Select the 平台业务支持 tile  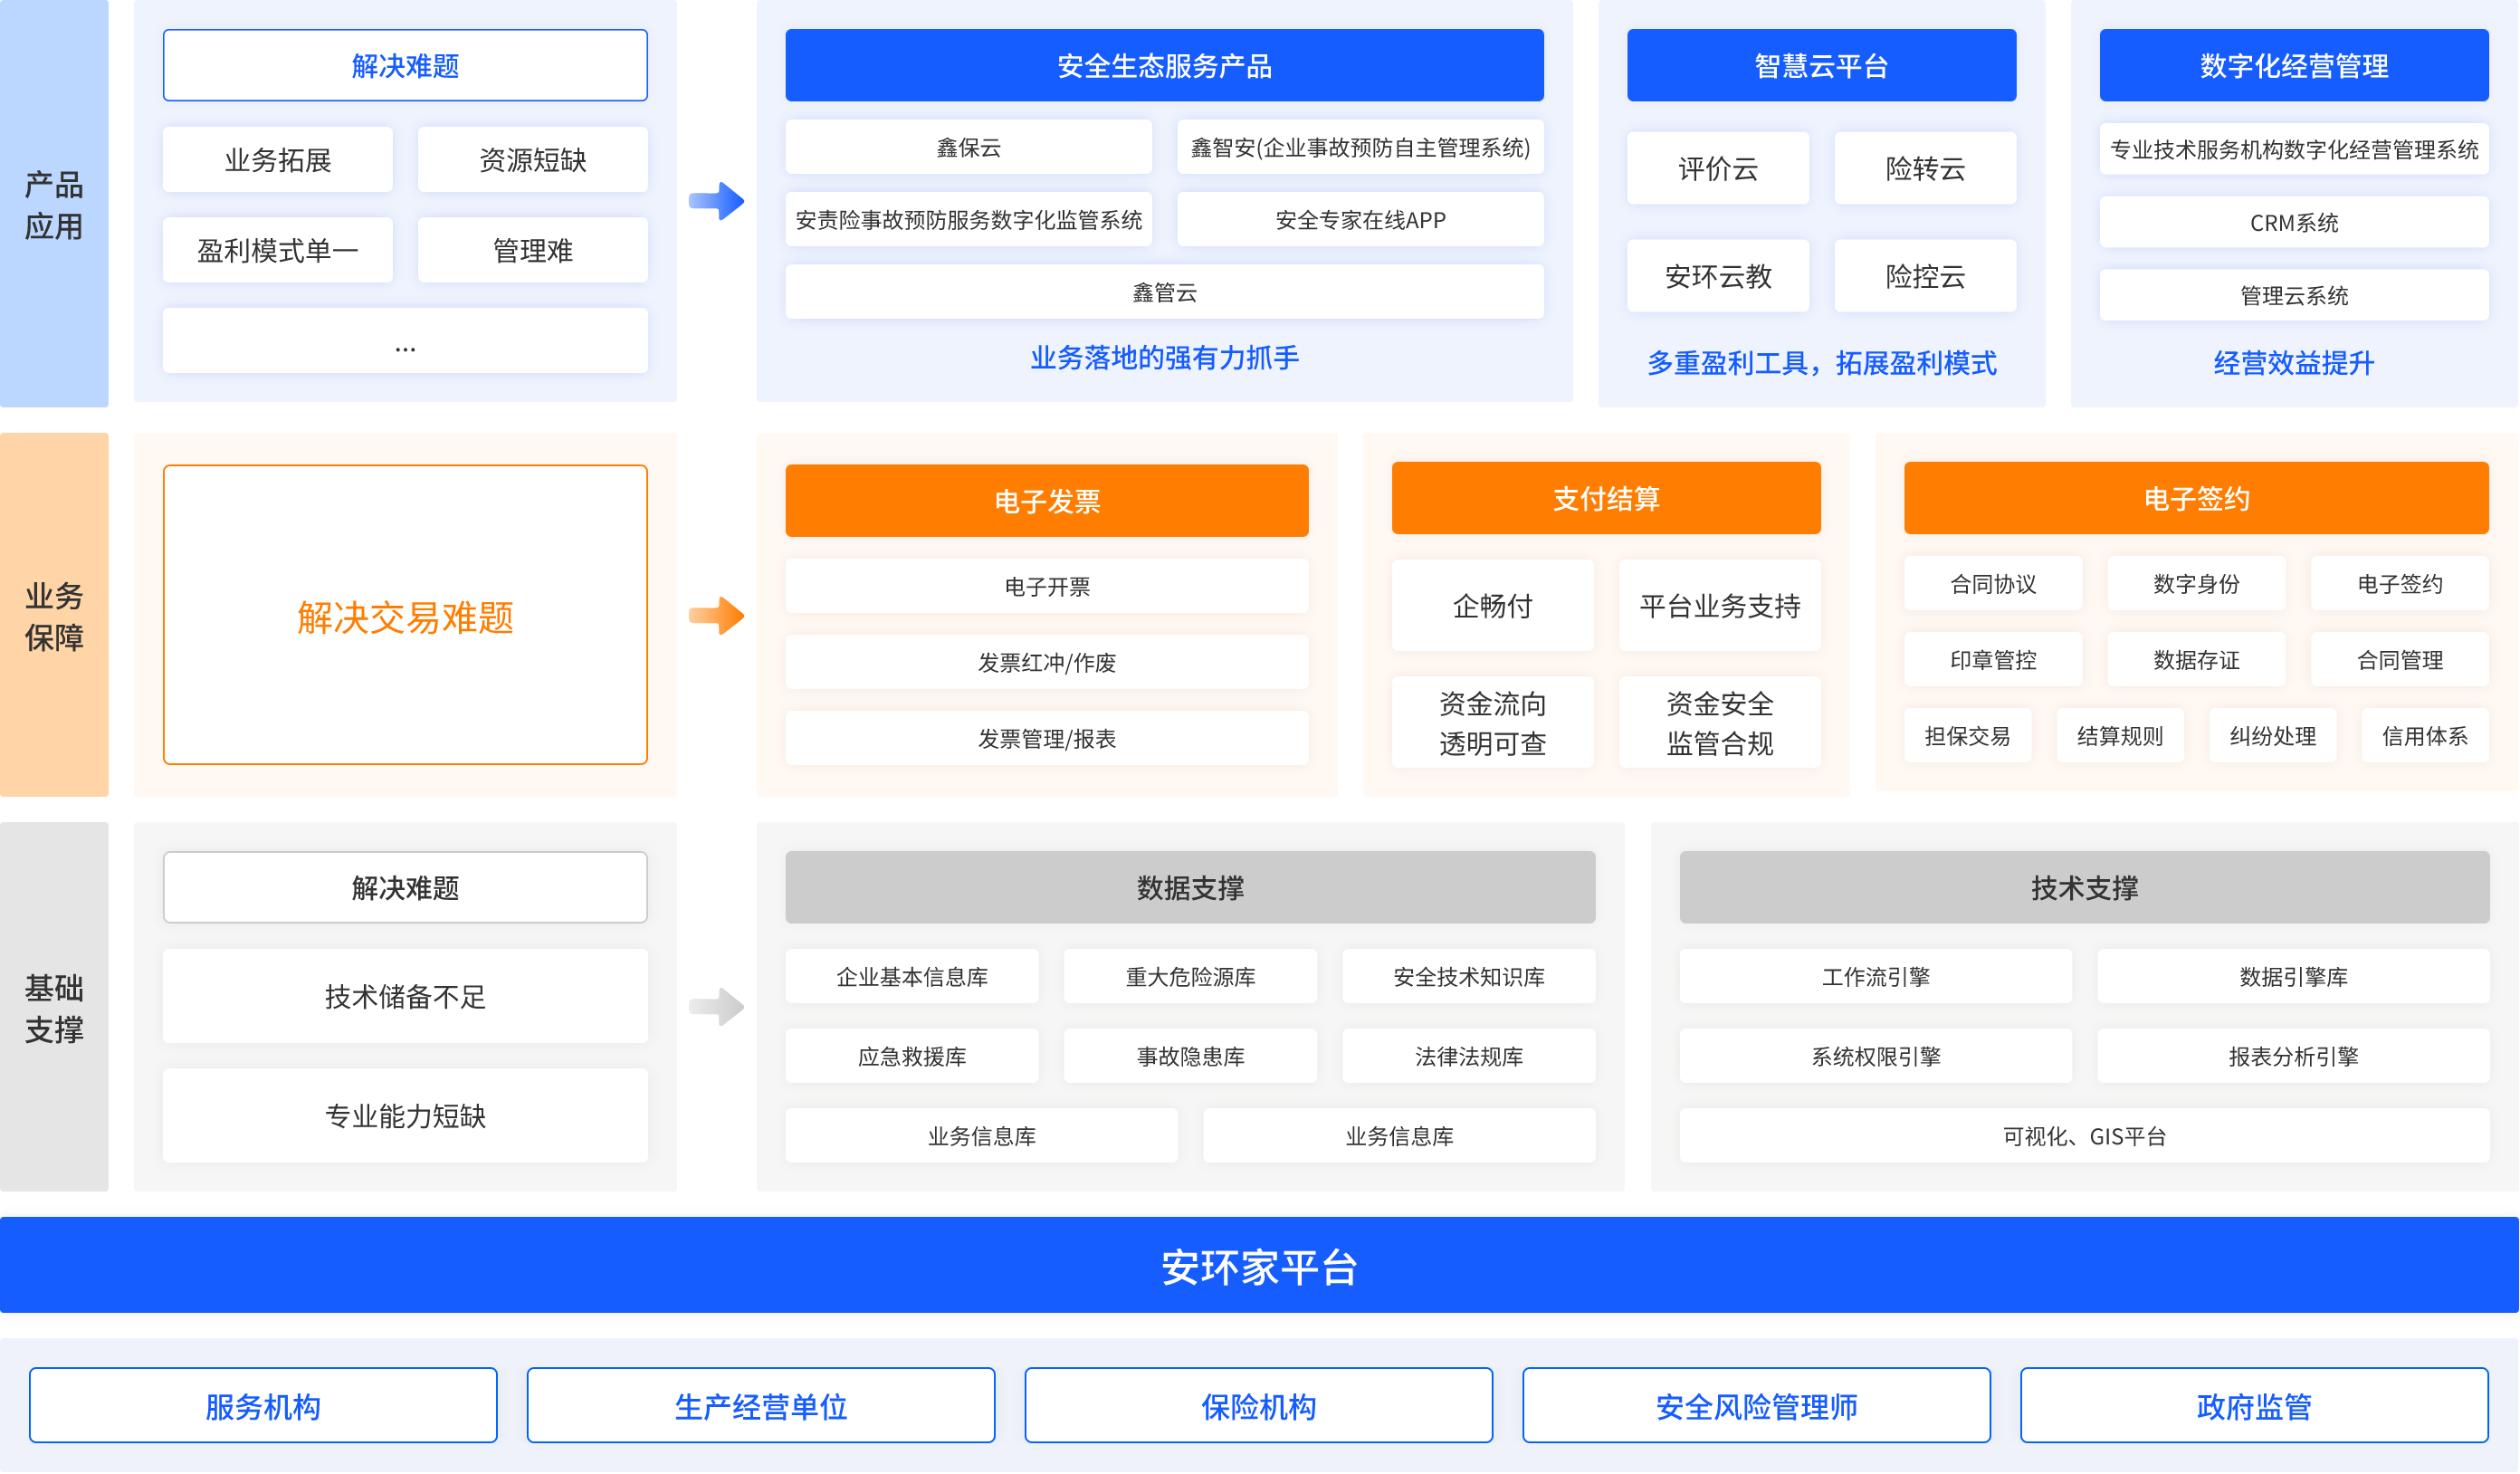point(1719,605)
